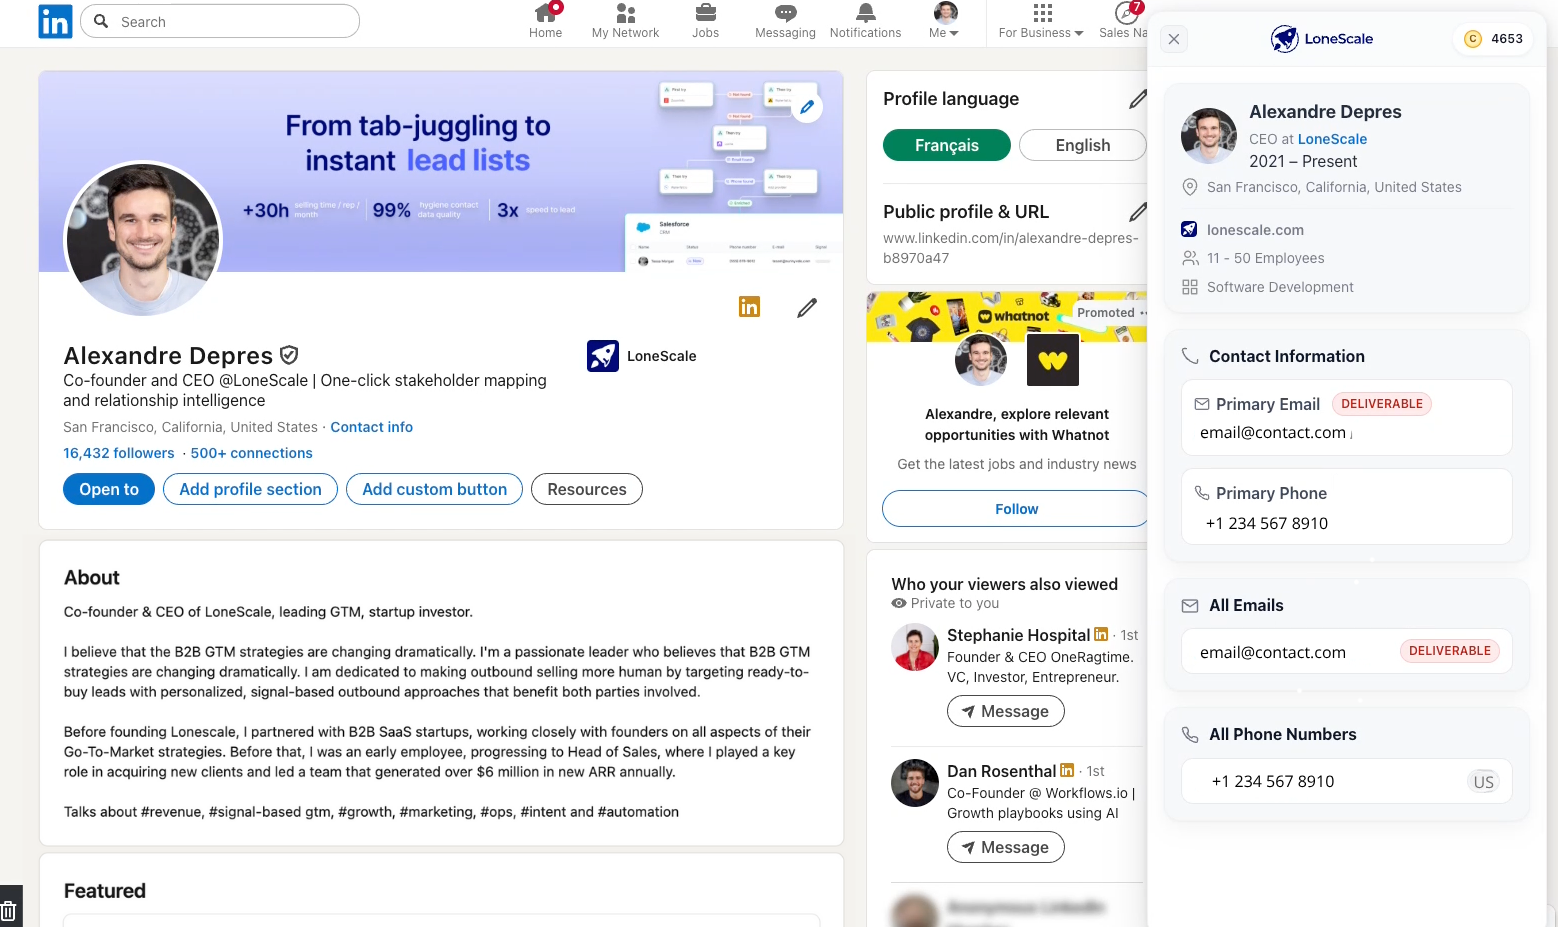Click Alexandre Depres large profile photo

pyautogui.click(x=143, y=240)
